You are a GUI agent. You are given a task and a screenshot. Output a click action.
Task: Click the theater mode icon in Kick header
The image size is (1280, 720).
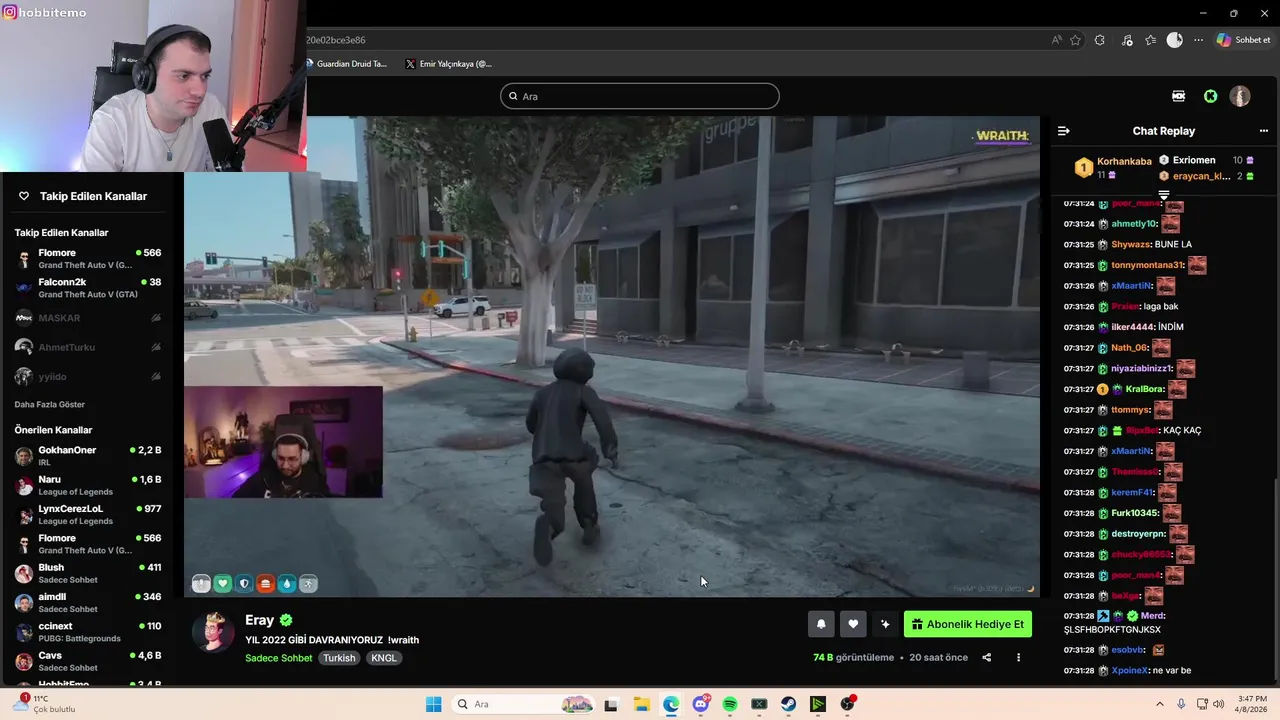tap(1178, 96)
